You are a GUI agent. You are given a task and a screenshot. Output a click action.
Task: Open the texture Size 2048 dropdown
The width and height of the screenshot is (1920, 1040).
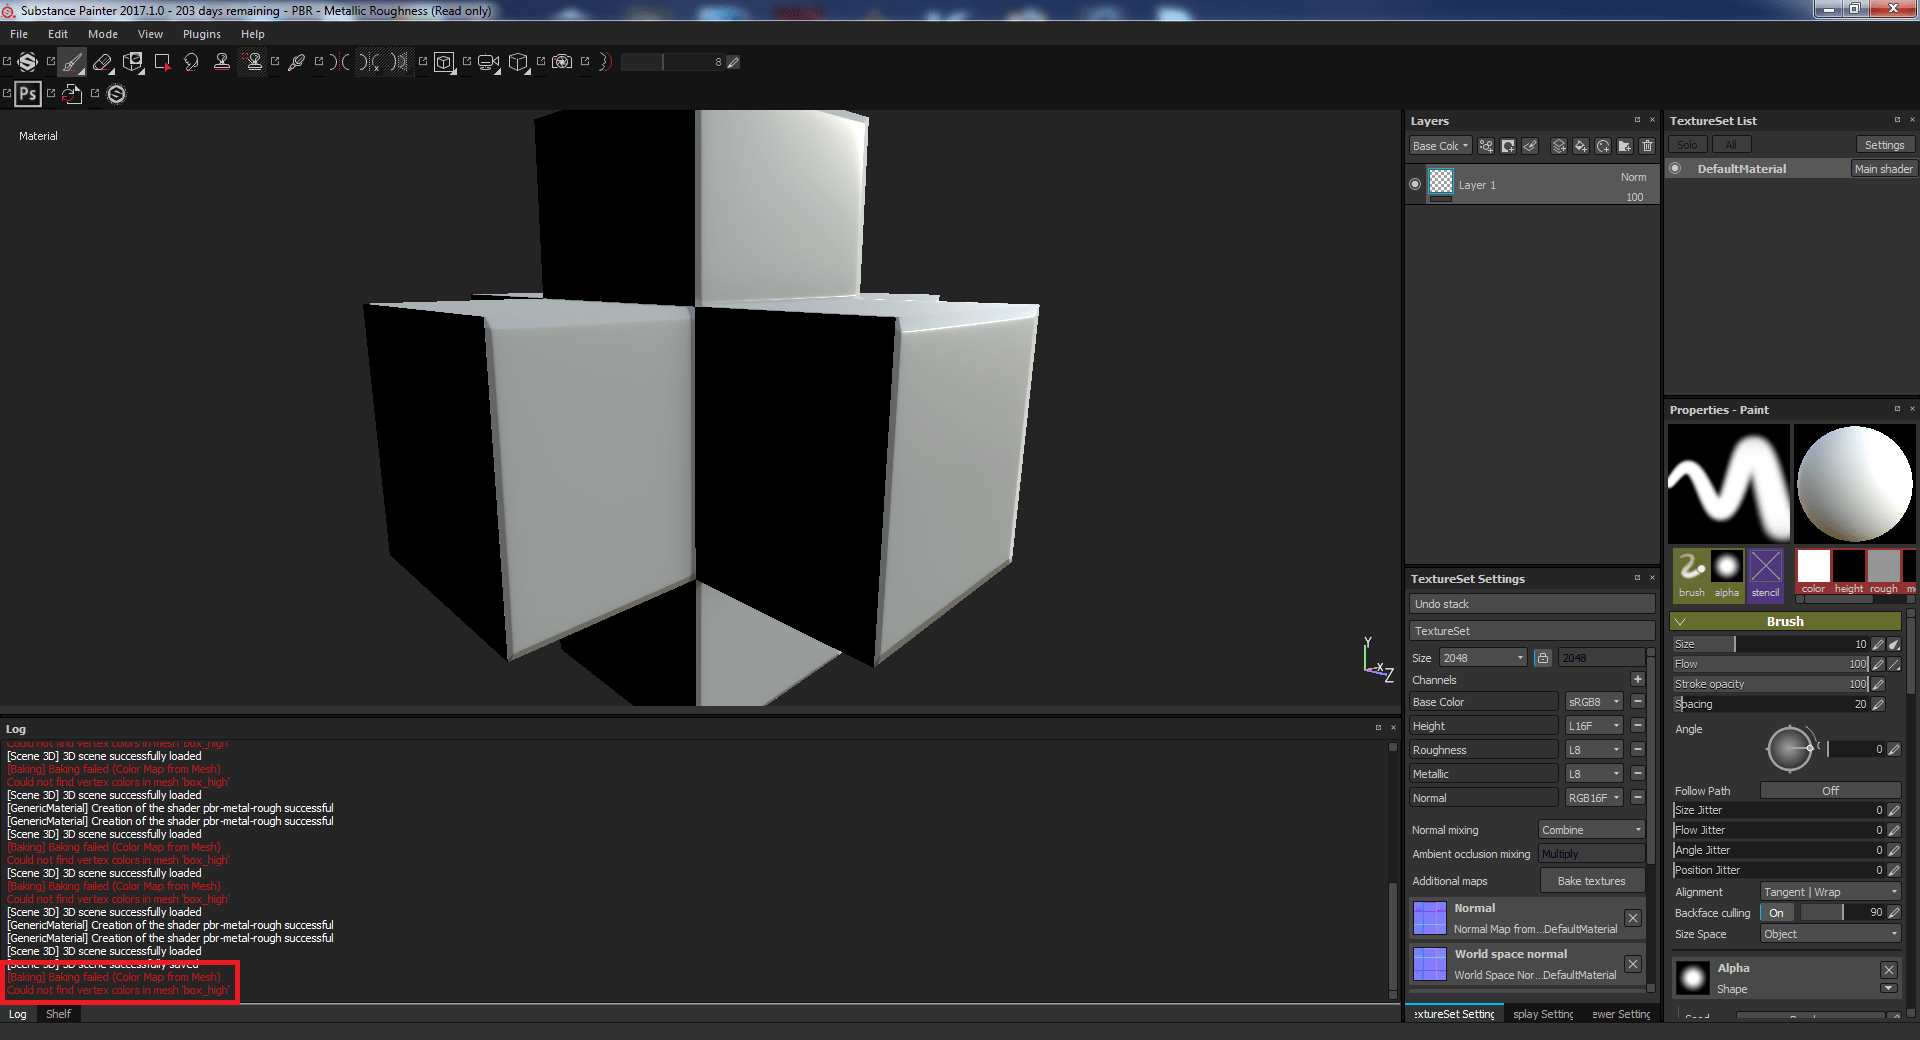pos(1483,657)
